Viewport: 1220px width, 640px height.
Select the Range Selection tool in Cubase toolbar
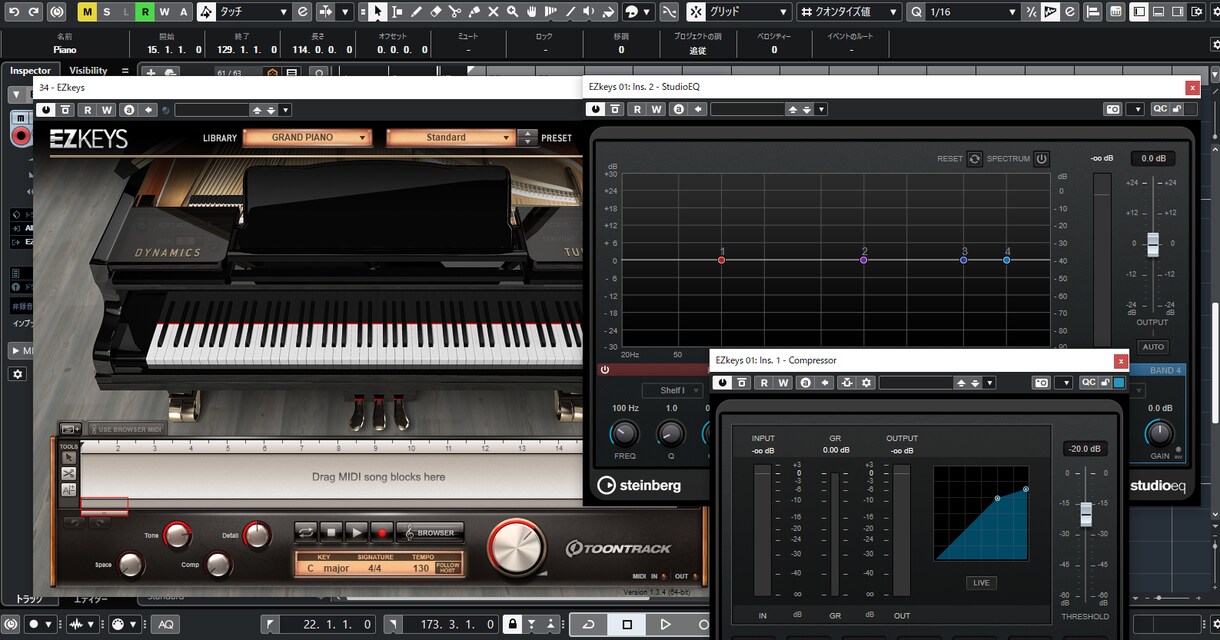[397, 12]
